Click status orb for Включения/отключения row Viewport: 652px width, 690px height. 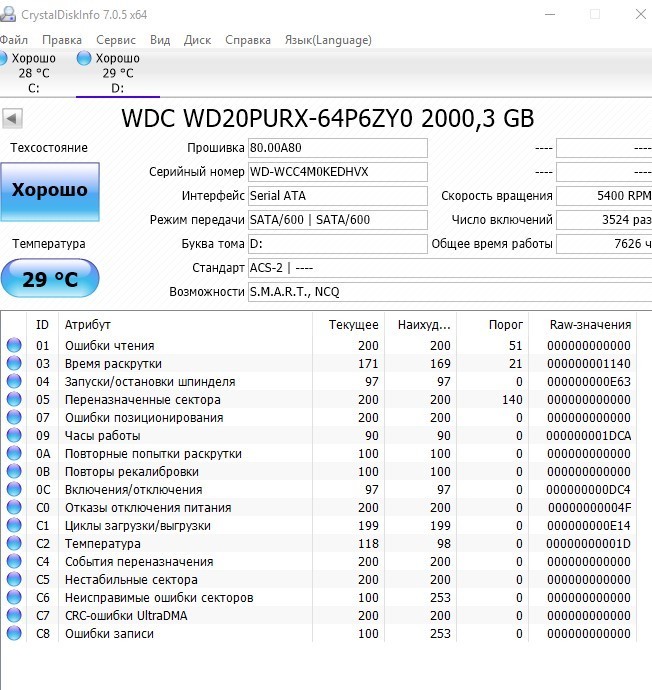[14, 489]
